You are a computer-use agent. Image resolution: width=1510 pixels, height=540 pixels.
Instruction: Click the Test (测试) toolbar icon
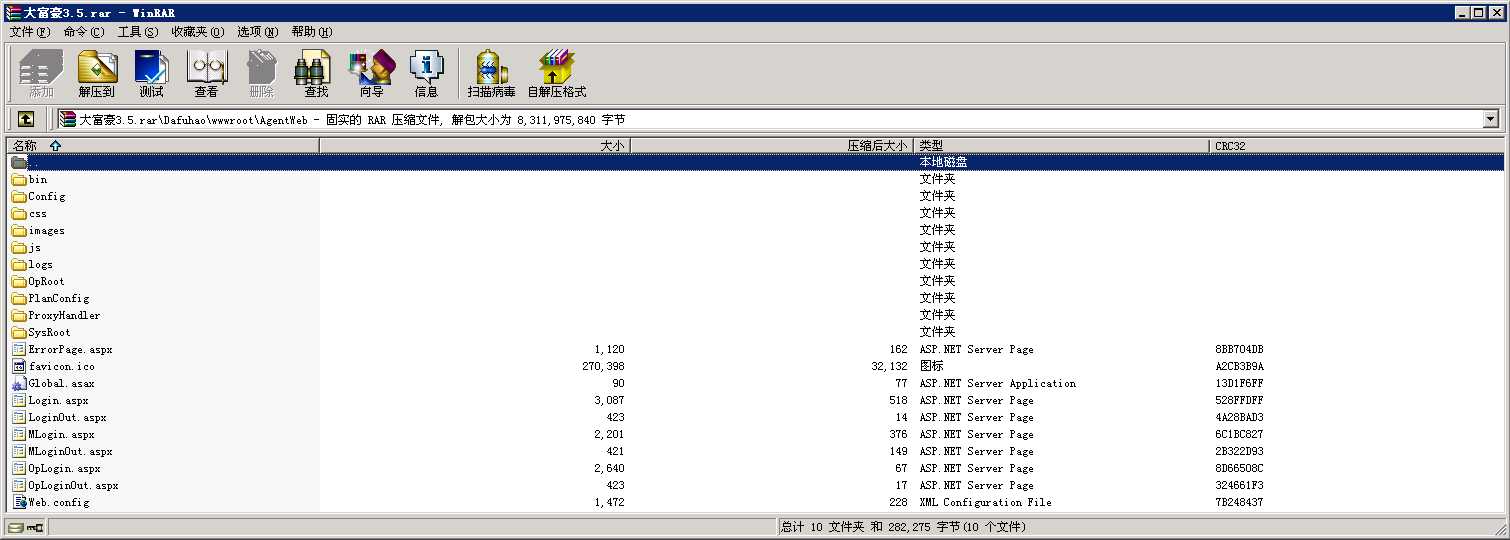pyautogui.click(x=151, y=74)
